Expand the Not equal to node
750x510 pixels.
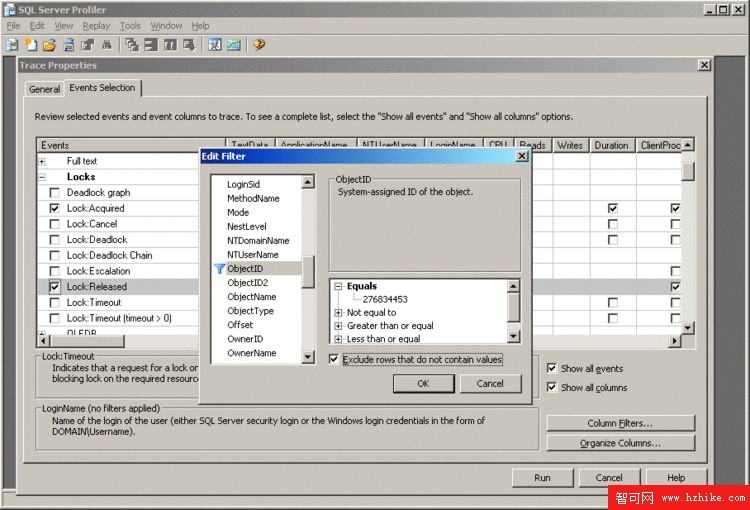click(x=338, y=313)
